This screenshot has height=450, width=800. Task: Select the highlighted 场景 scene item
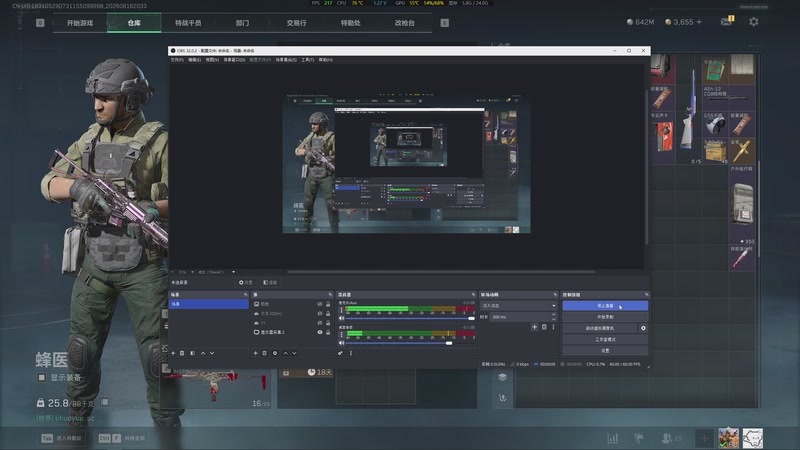(209, 304)
